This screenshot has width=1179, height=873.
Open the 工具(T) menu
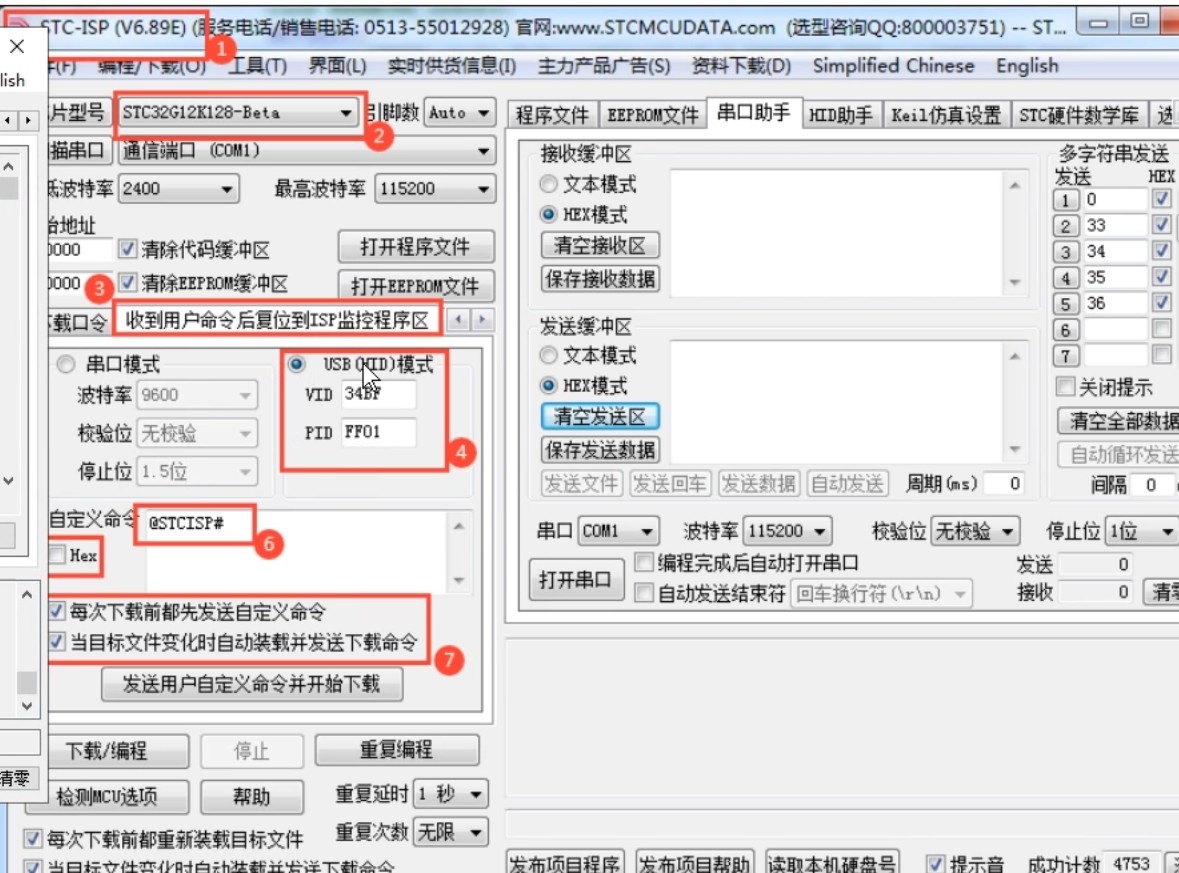click(x=257, y=66)
